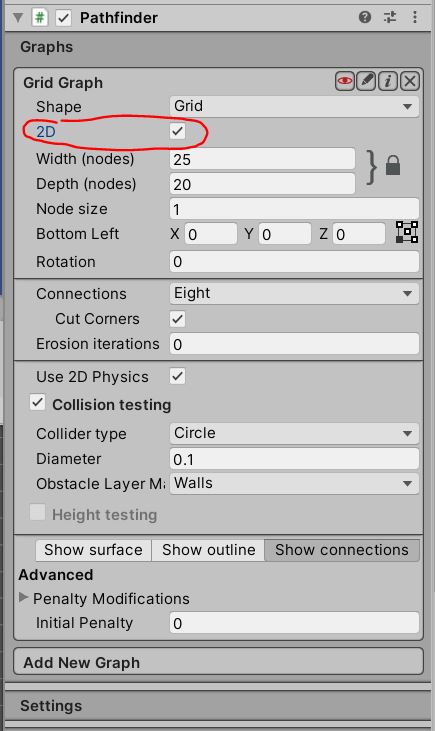The width and height of the screenshot is (435, 731).
Task: Click the Add New Graph button
Action: 218,662
